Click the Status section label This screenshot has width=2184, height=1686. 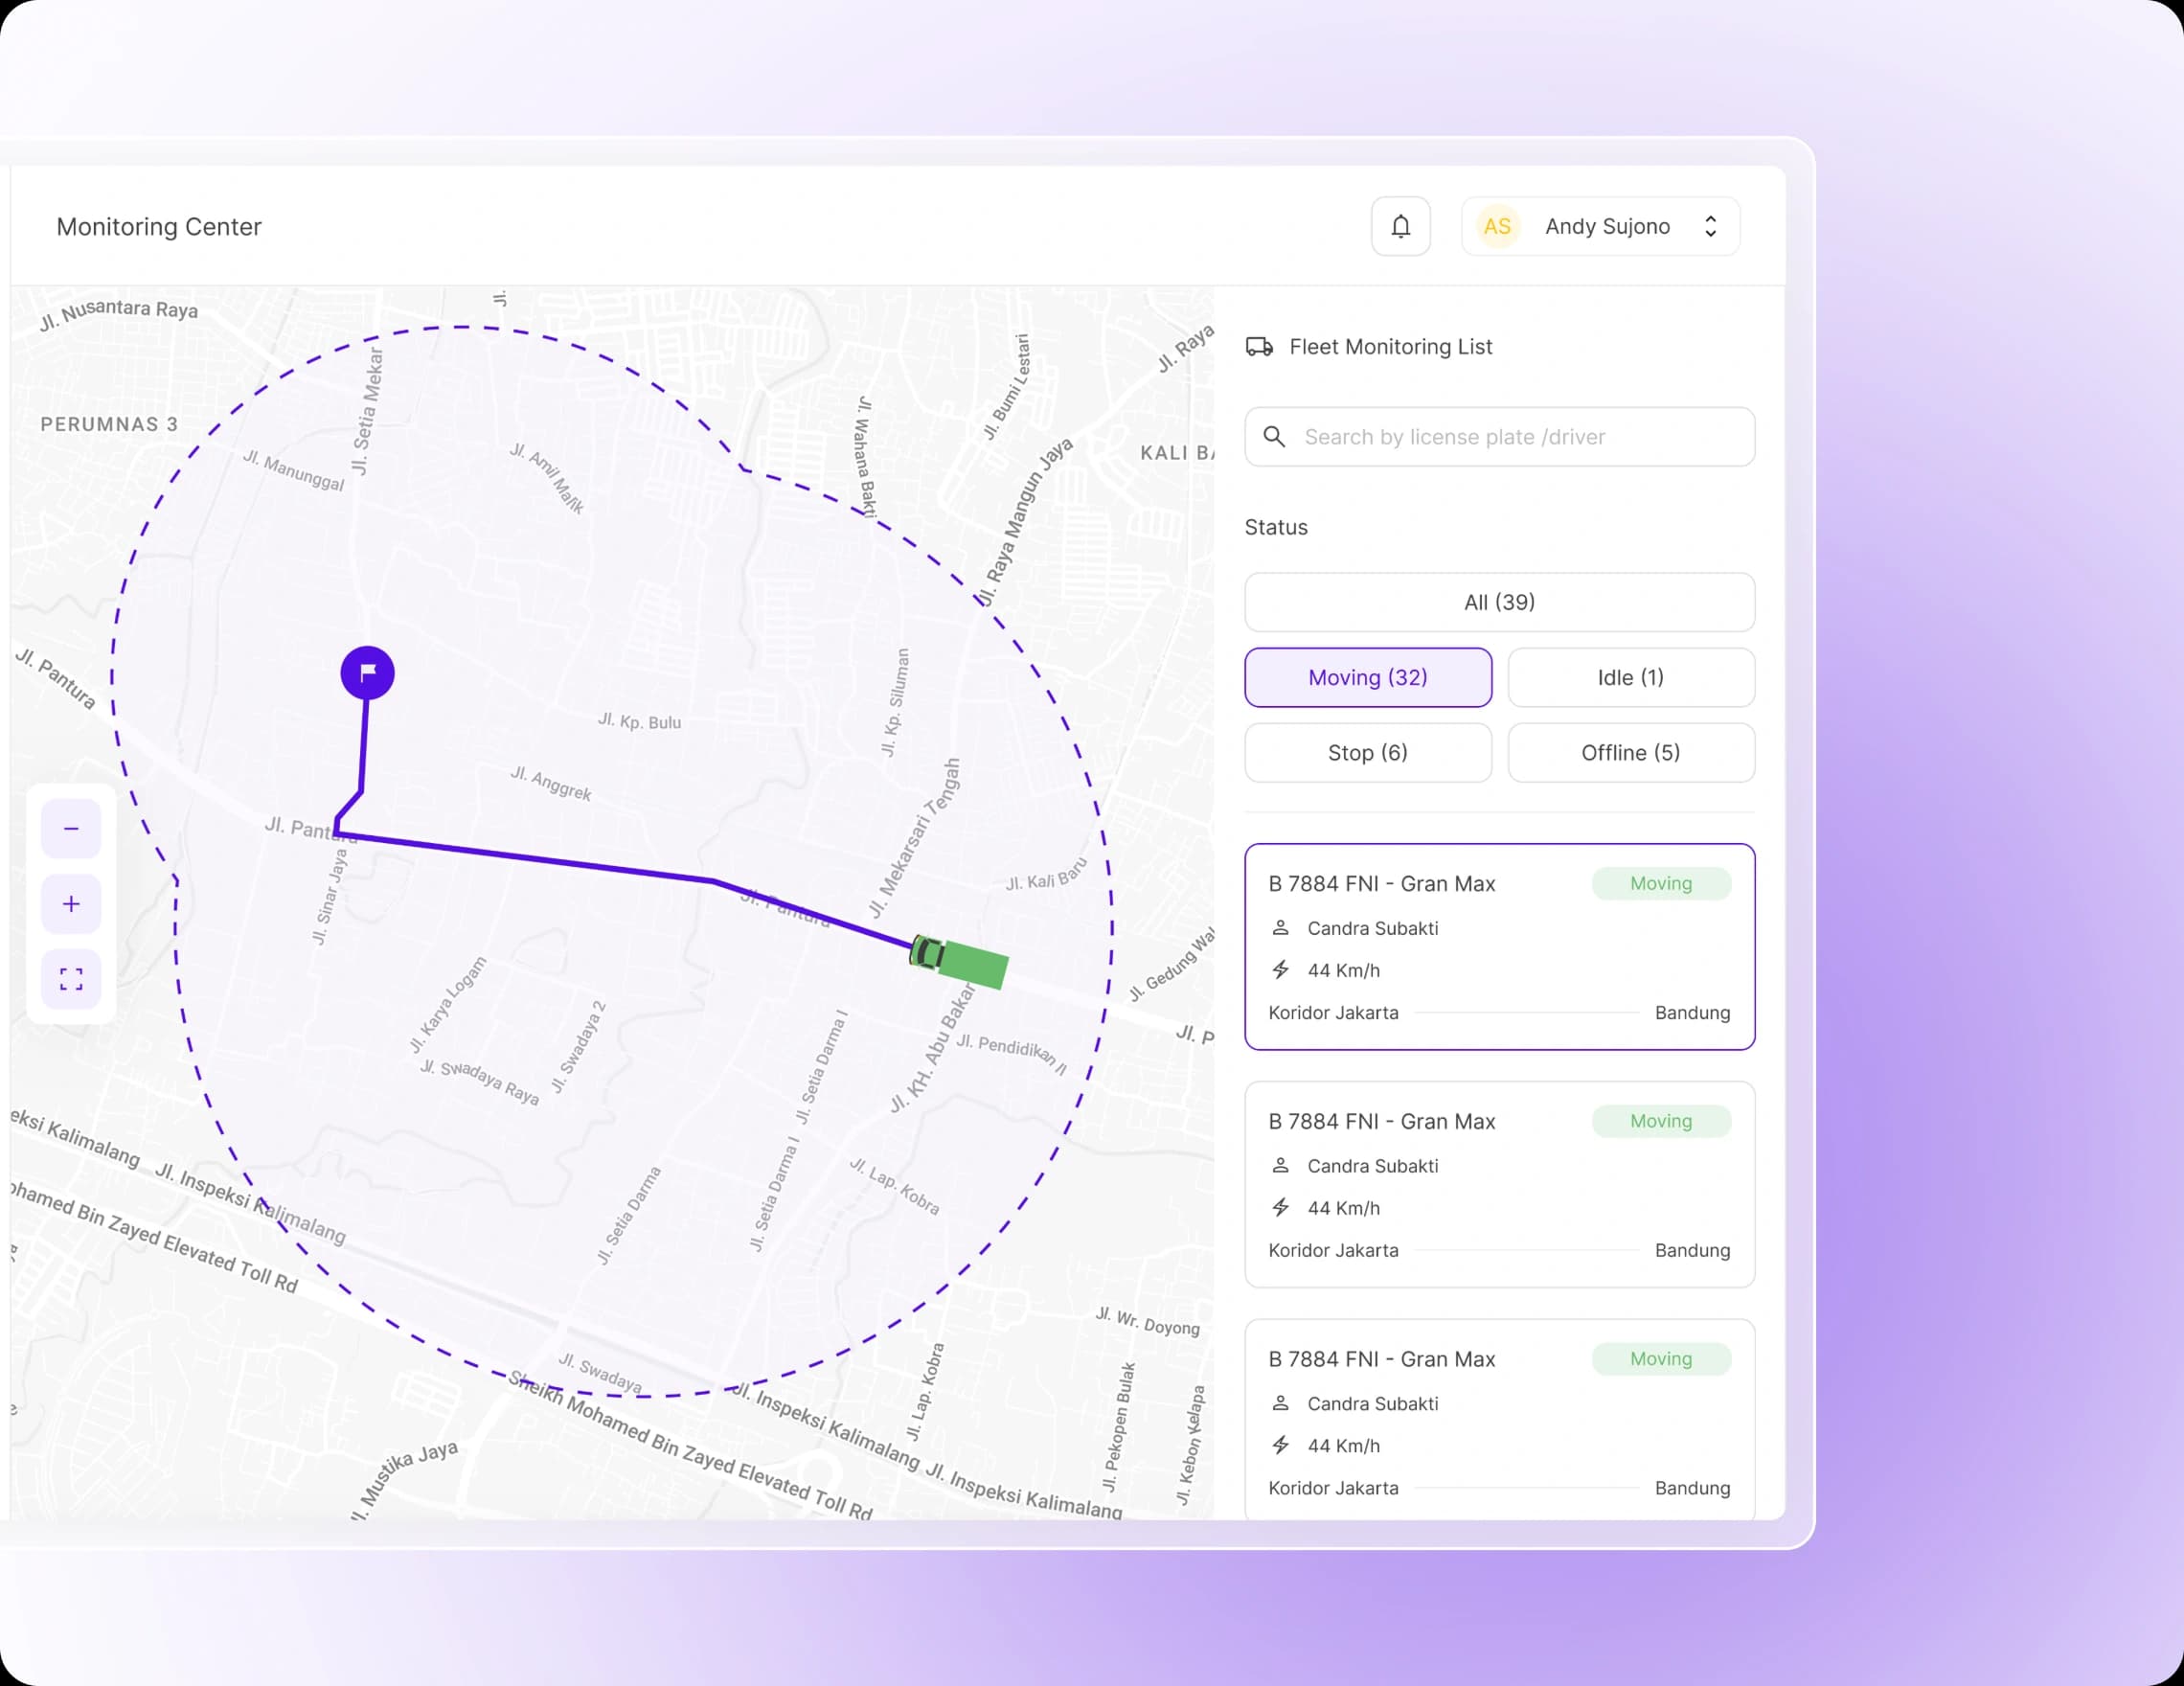point(1276,527)
